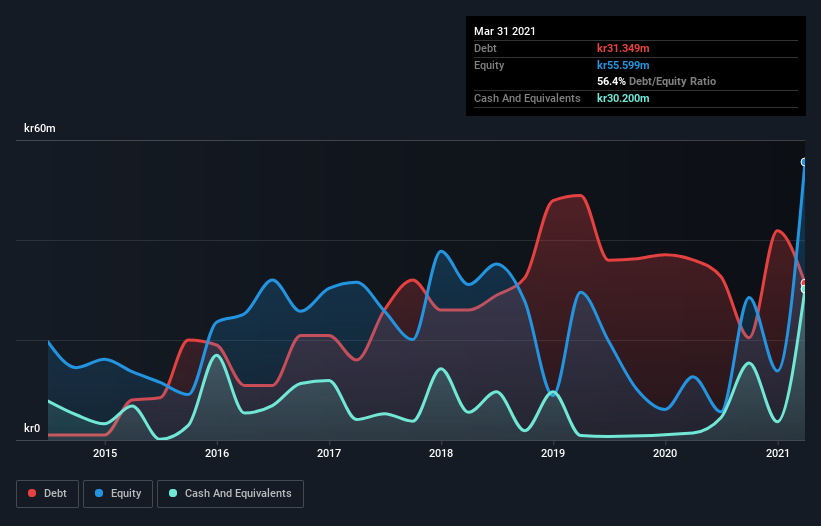Click the kr60m y-axis label
821x526 pixels.
click(x=40, y=128)
